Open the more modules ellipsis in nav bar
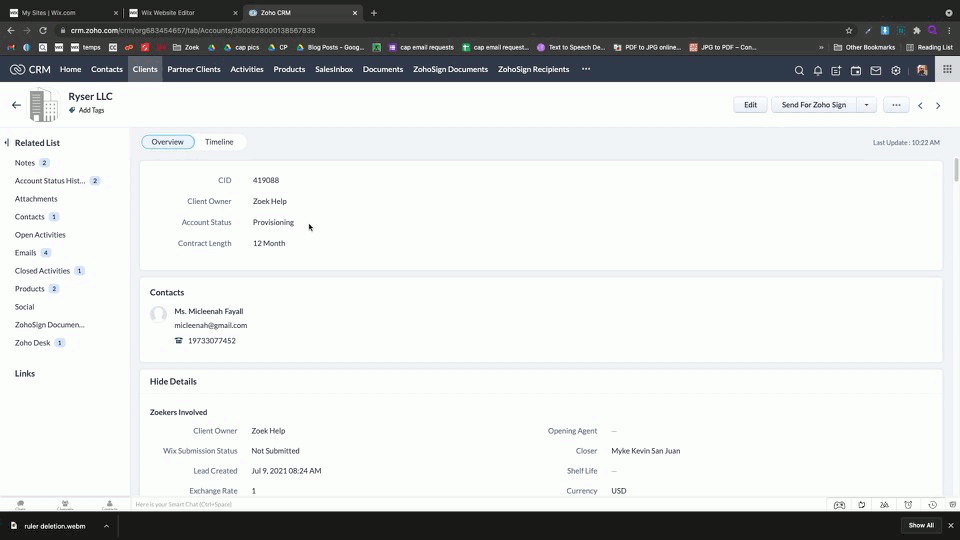 tap(586, 69)
